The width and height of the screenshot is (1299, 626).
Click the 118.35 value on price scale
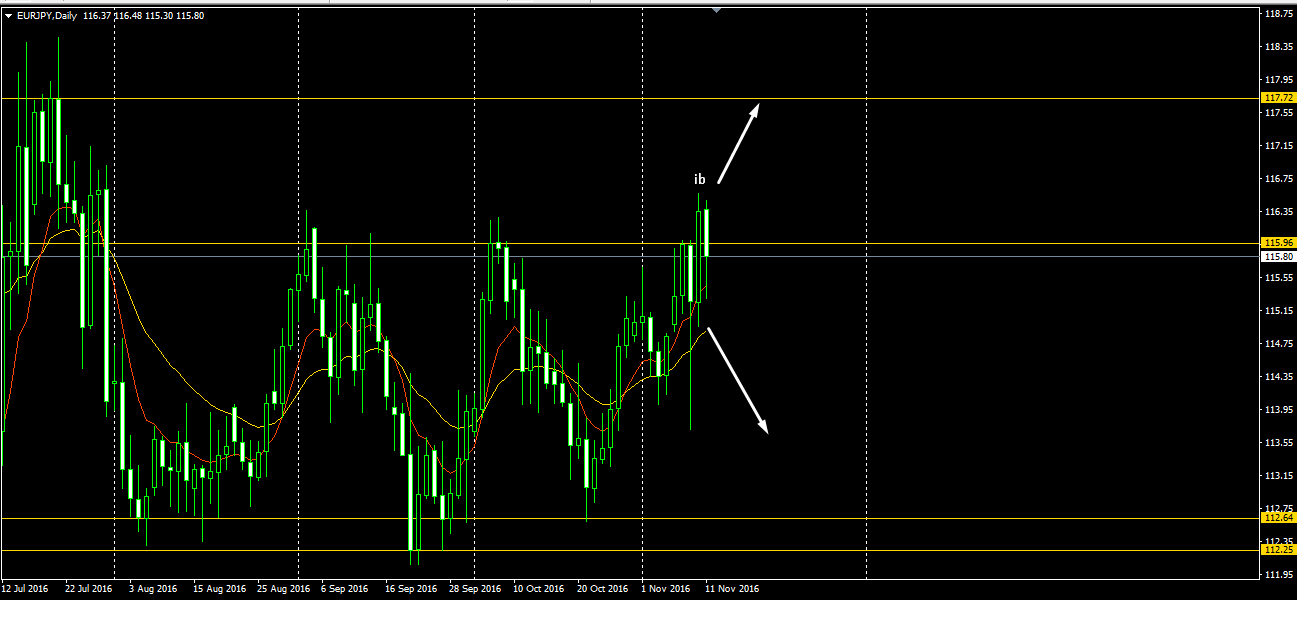pos(1279,47)
